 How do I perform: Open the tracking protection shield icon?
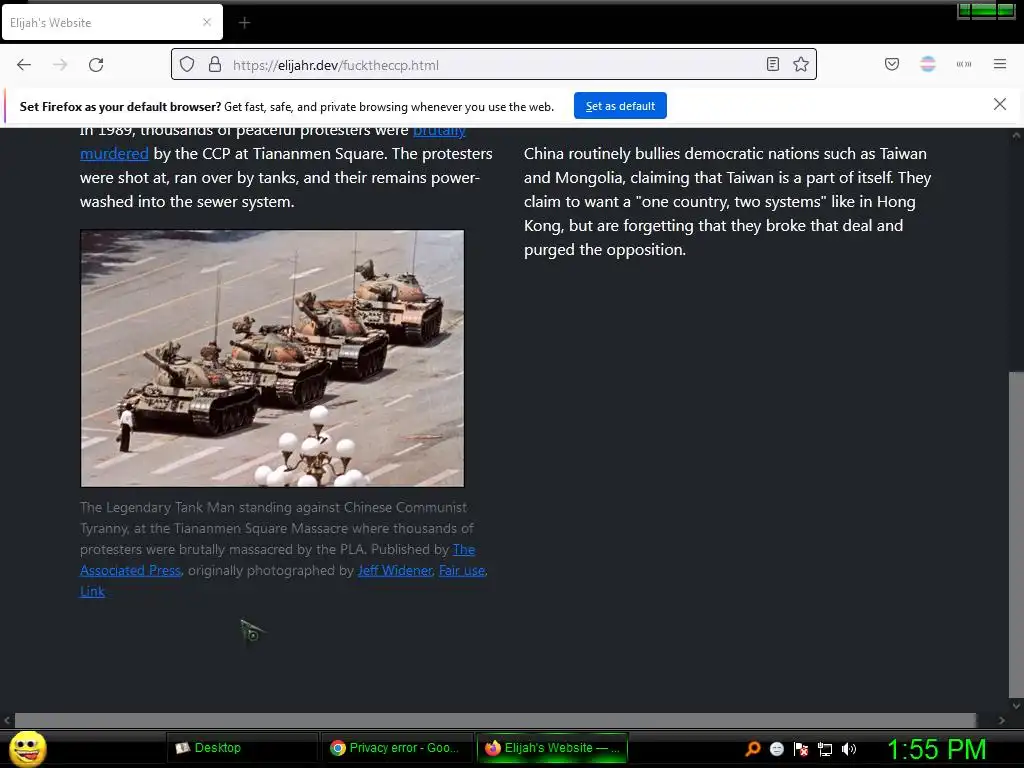click(187, 64)
